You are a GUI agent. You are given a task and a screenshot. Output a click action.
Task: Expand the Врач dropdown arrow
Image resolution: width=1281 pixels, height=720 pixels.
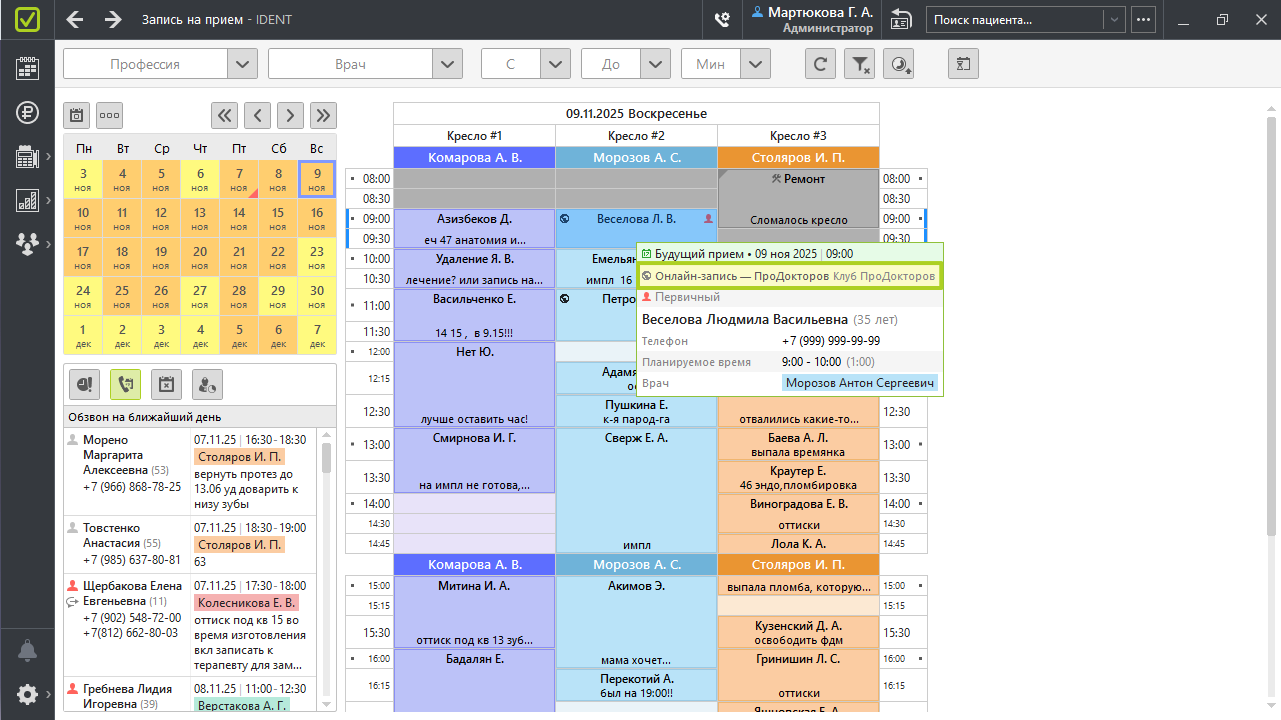click(x=447, y=64)
